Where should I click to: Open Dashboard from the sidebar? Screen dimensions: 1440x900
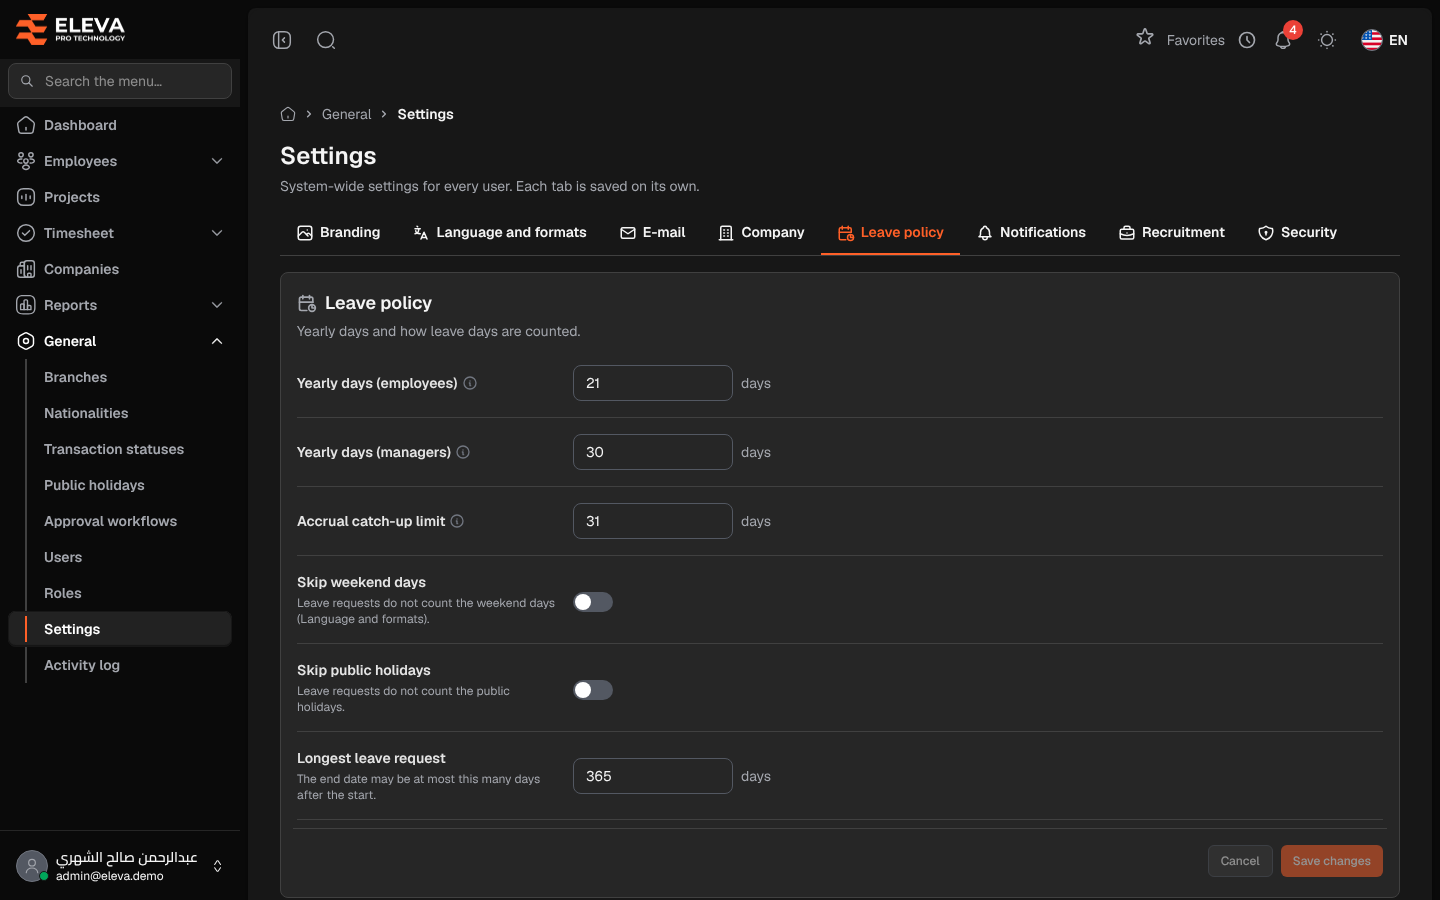(x=120, y=125)
